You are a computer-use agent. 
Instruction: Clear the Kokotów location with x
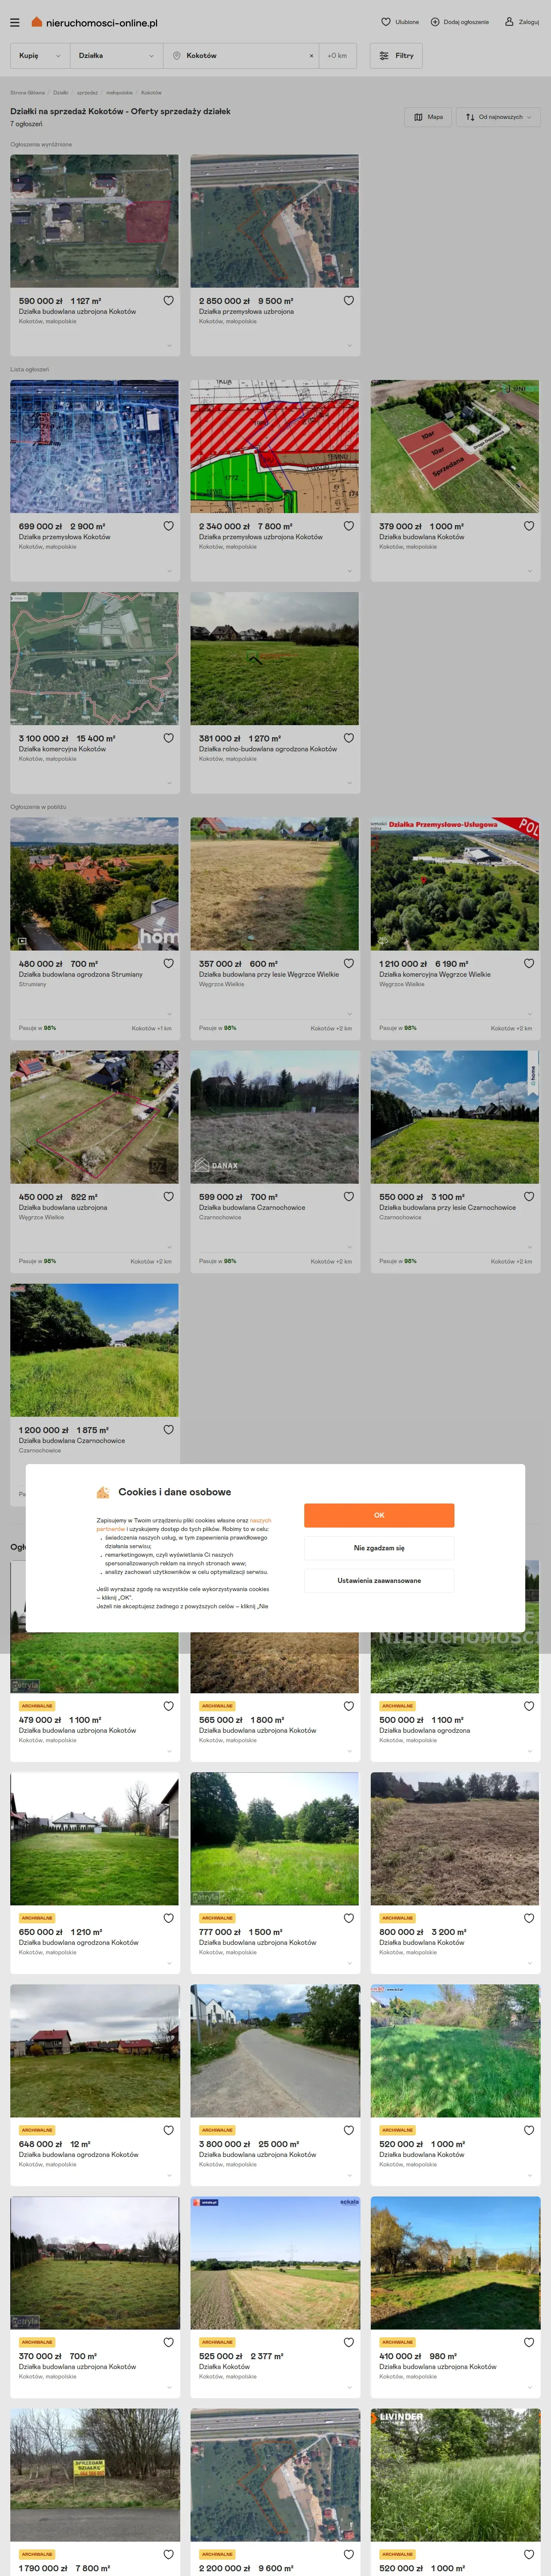tap(311, 56)
